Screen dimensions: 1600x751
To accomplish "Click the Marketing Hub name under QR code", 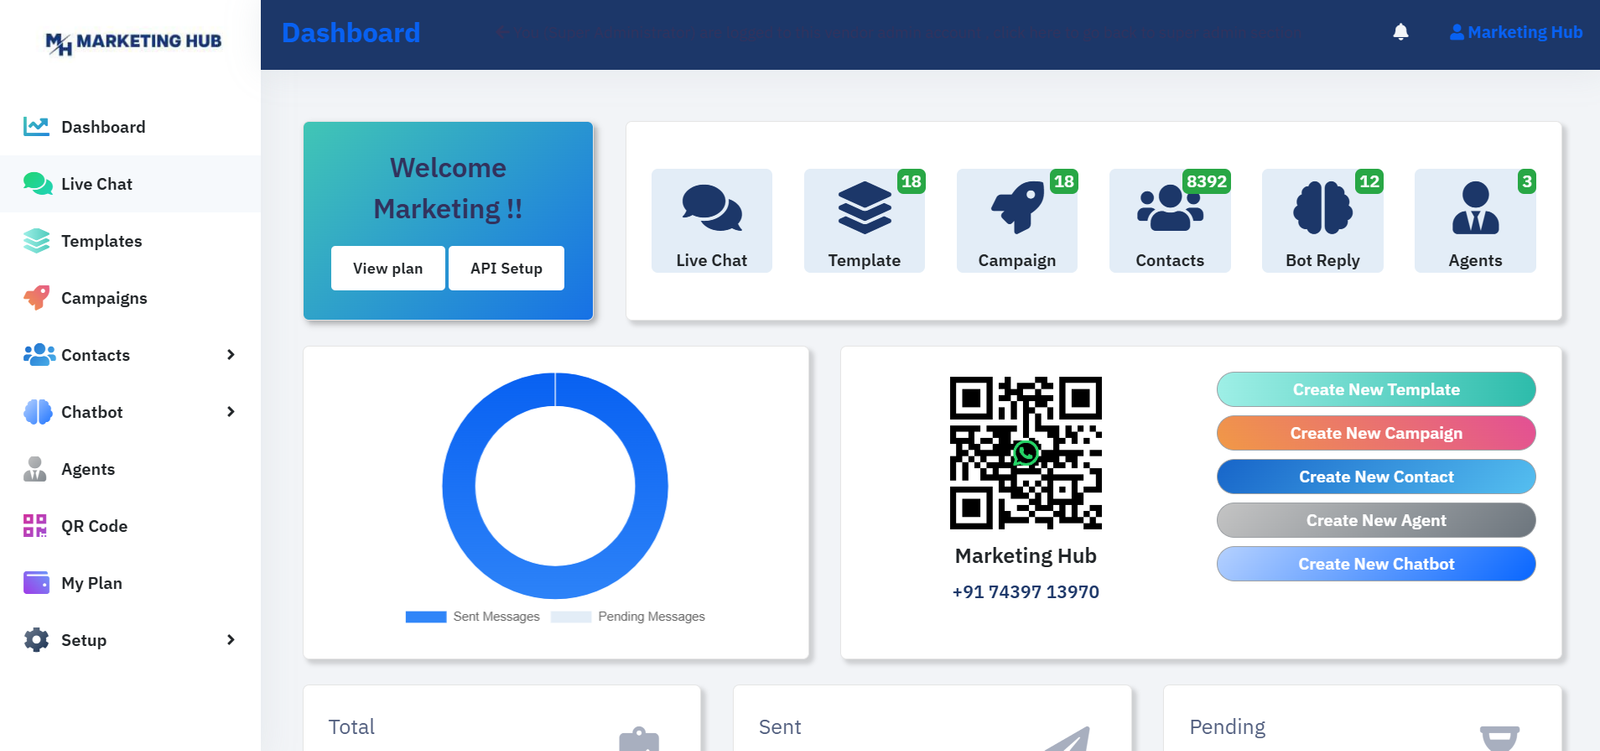I will (x=1026, y=556).
